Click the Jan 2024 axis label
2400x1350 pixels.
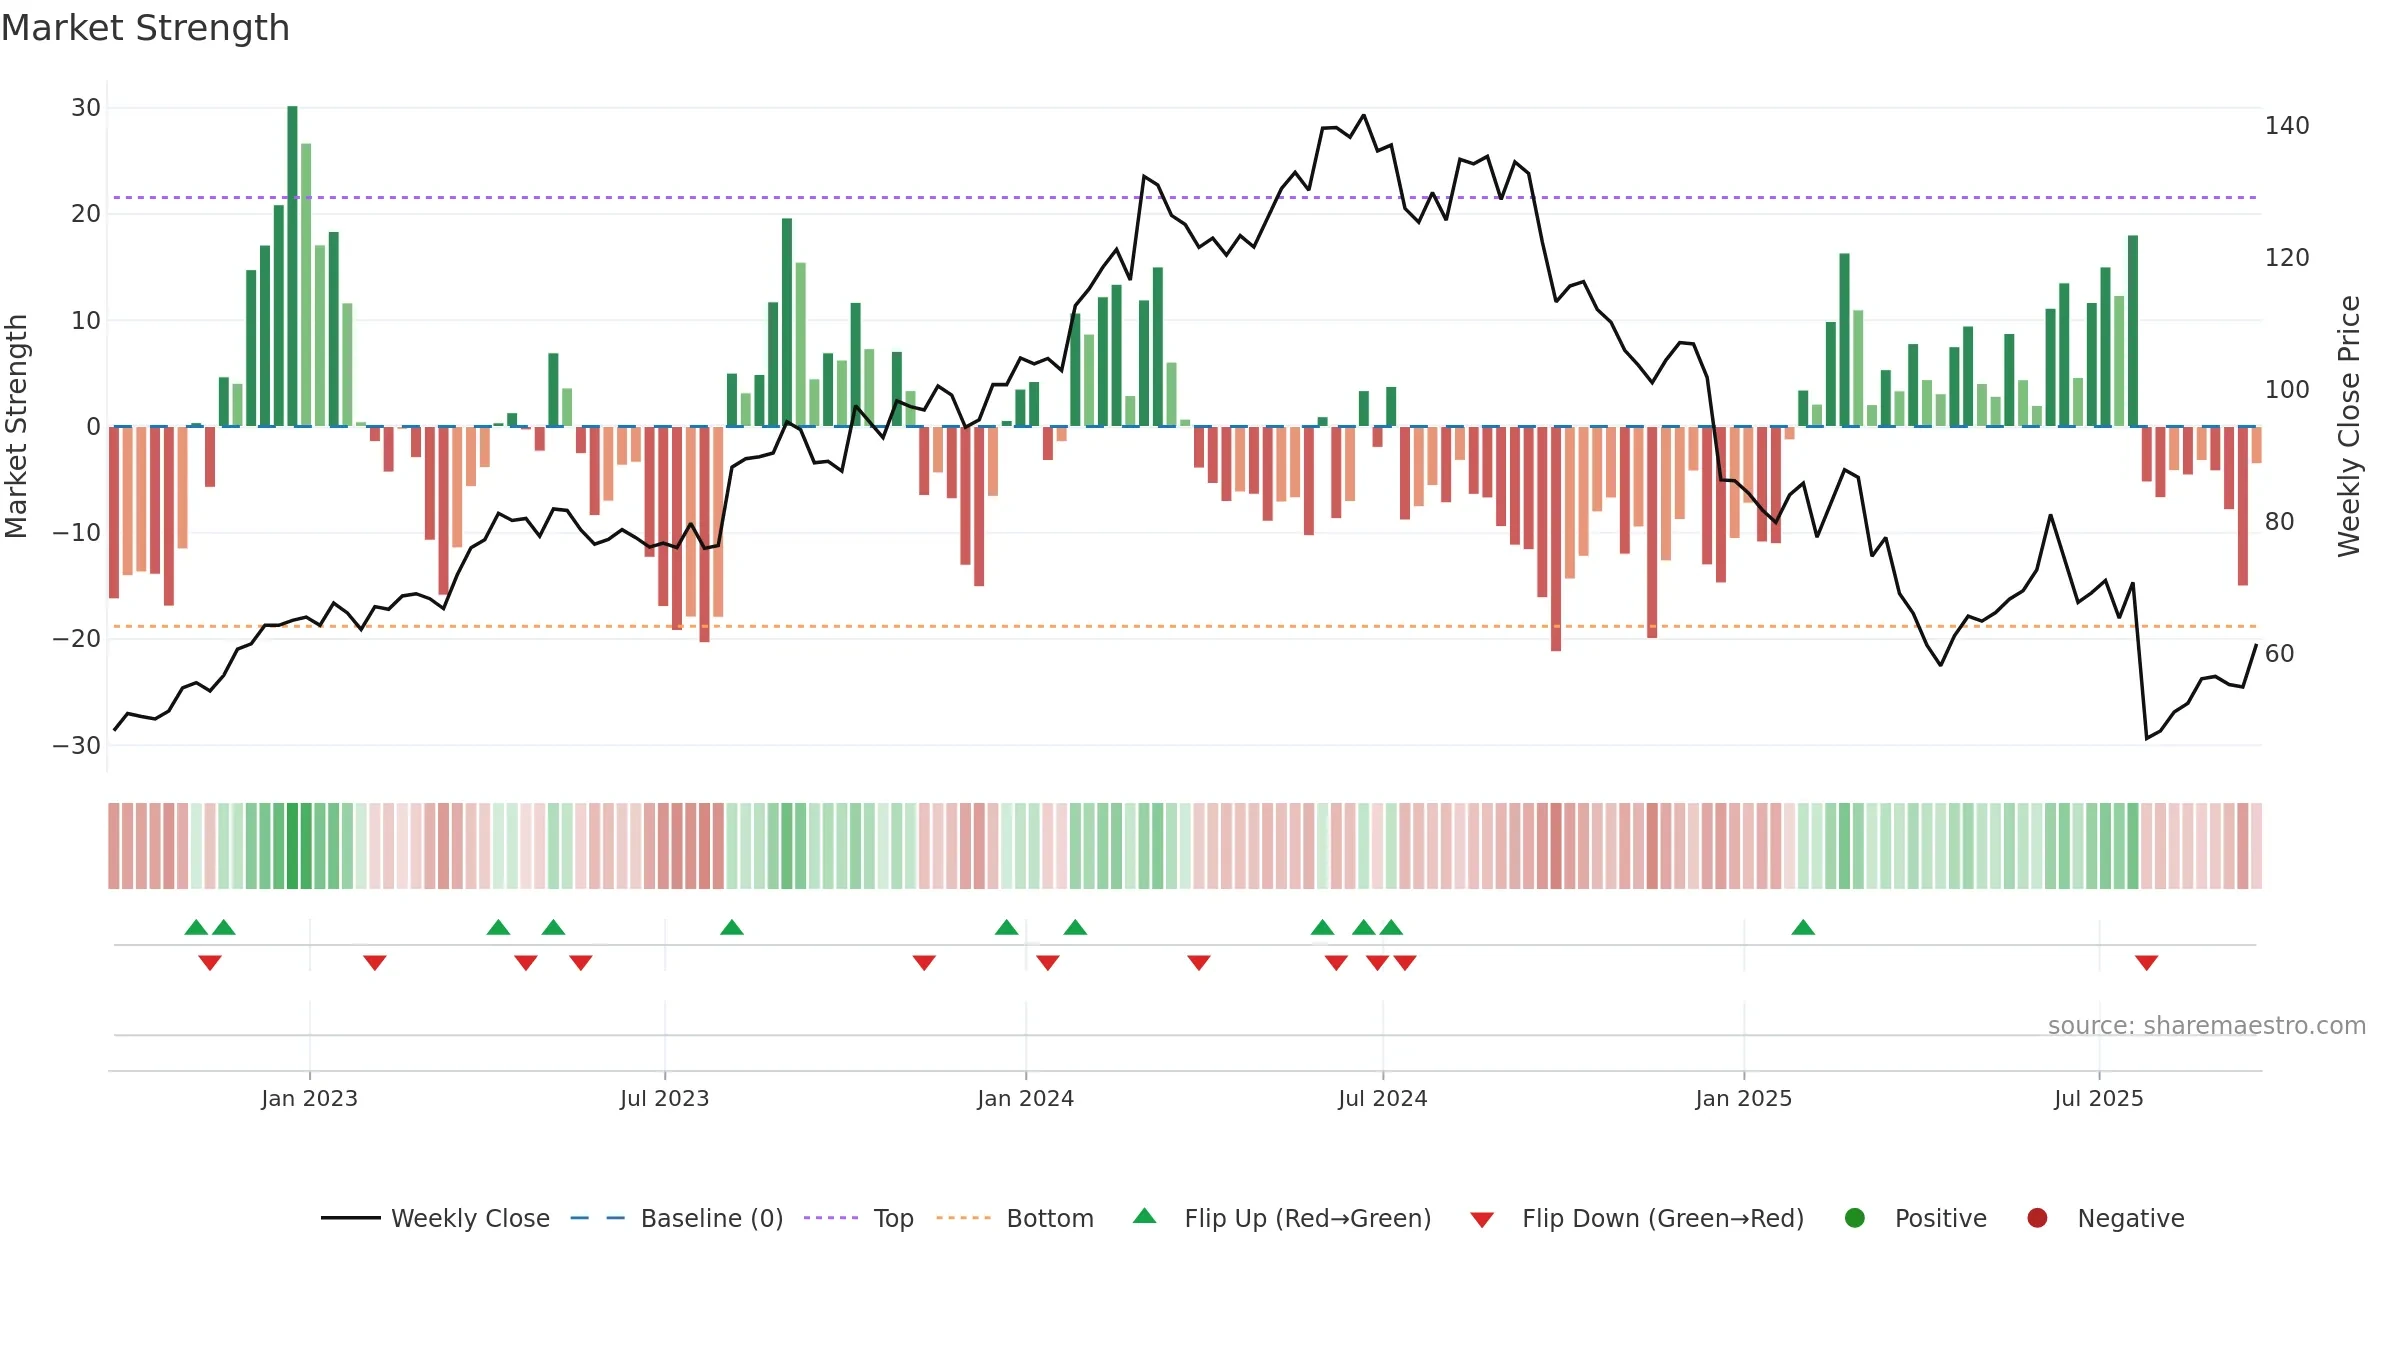click(1025, 1099)
